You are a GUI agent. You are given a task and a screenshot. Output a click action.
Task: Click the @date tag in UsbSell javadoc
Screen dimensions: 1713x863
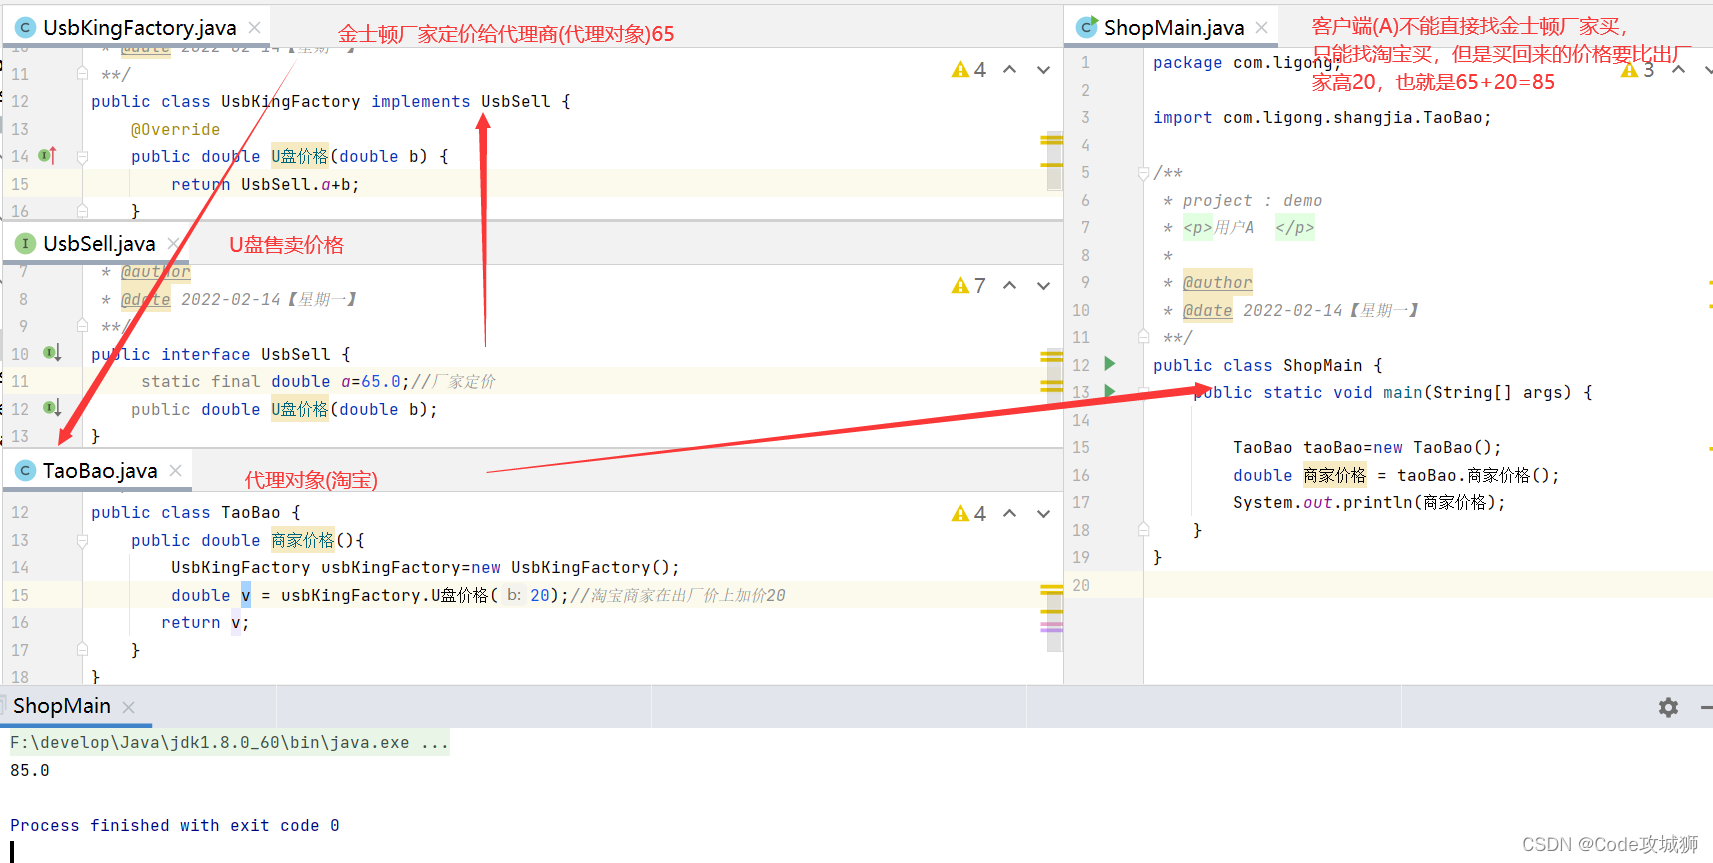pos(145,299)
